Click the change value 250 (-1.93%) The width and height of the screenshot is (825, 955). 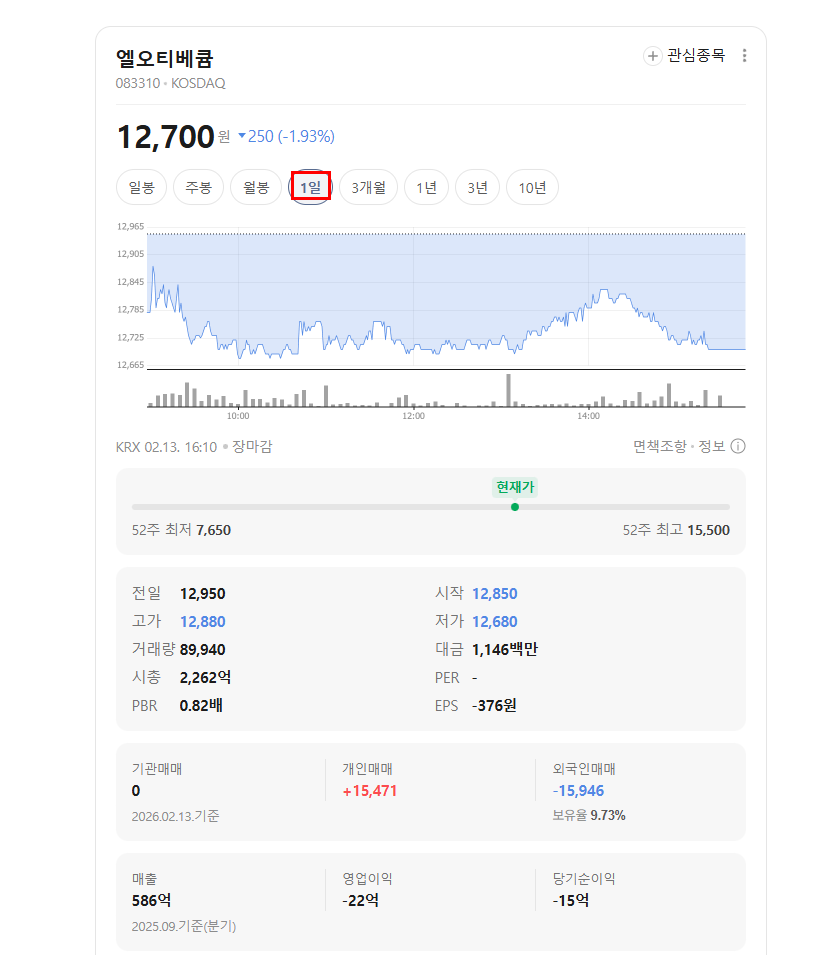(291, 136)
